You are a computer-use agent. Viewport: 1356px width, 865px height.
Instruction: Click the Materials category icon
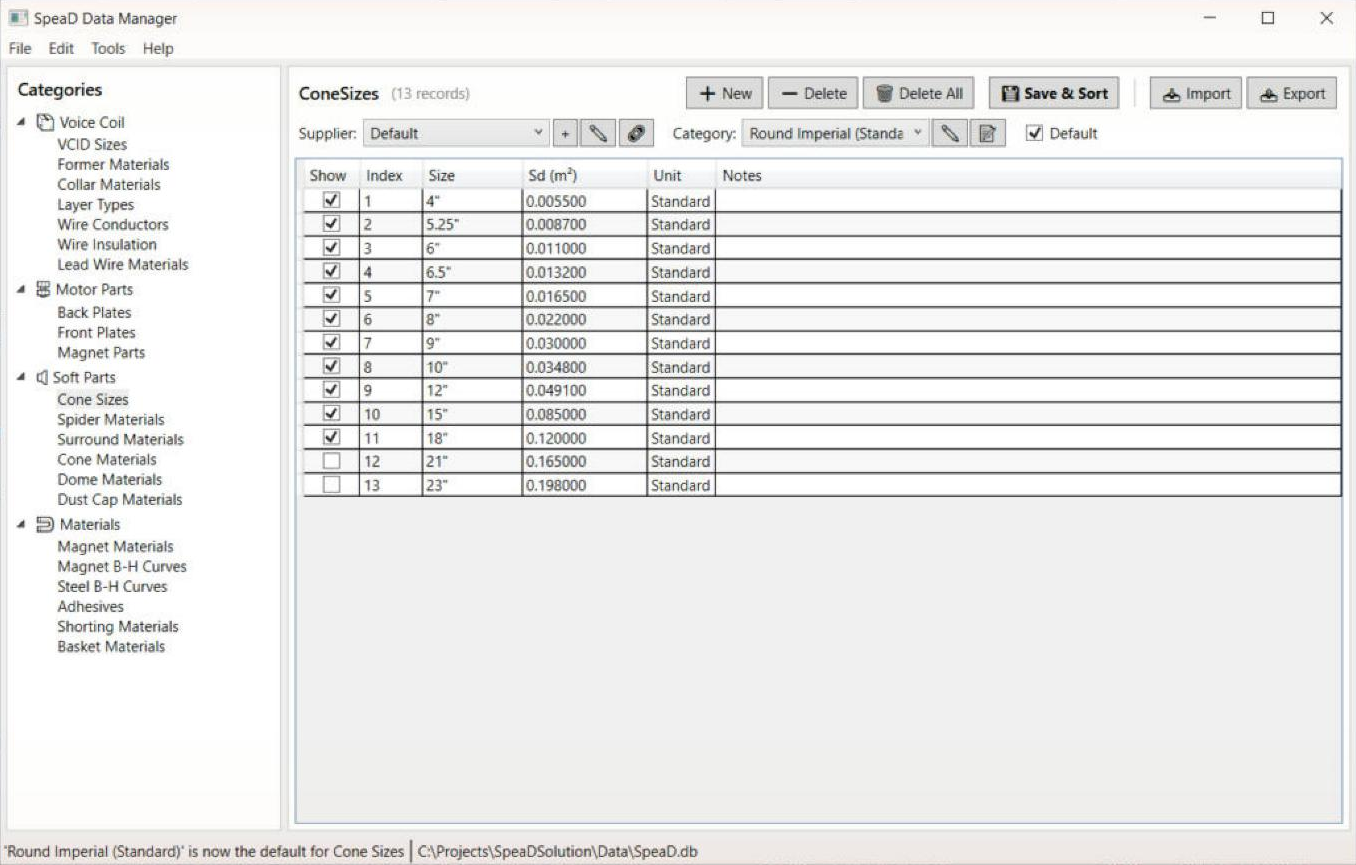[x=45, y=524]
